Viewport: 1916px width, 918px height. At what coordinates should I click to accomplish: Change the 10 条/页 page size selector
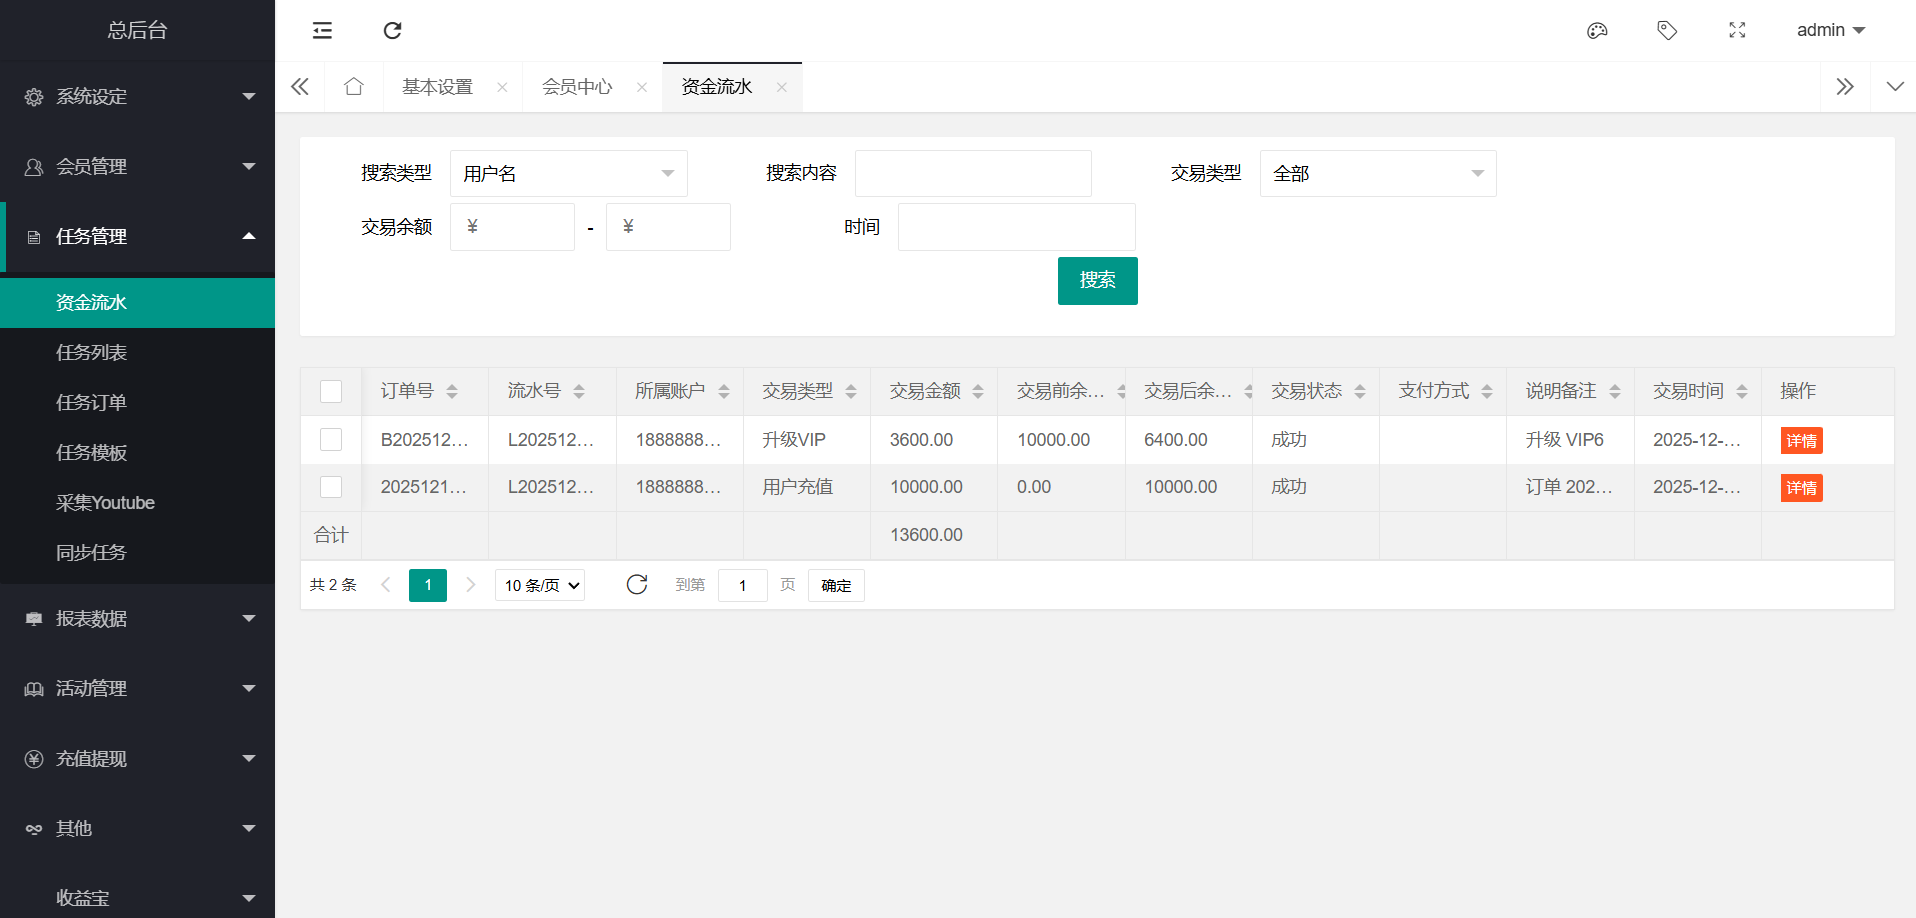click(x=540, y=585)
